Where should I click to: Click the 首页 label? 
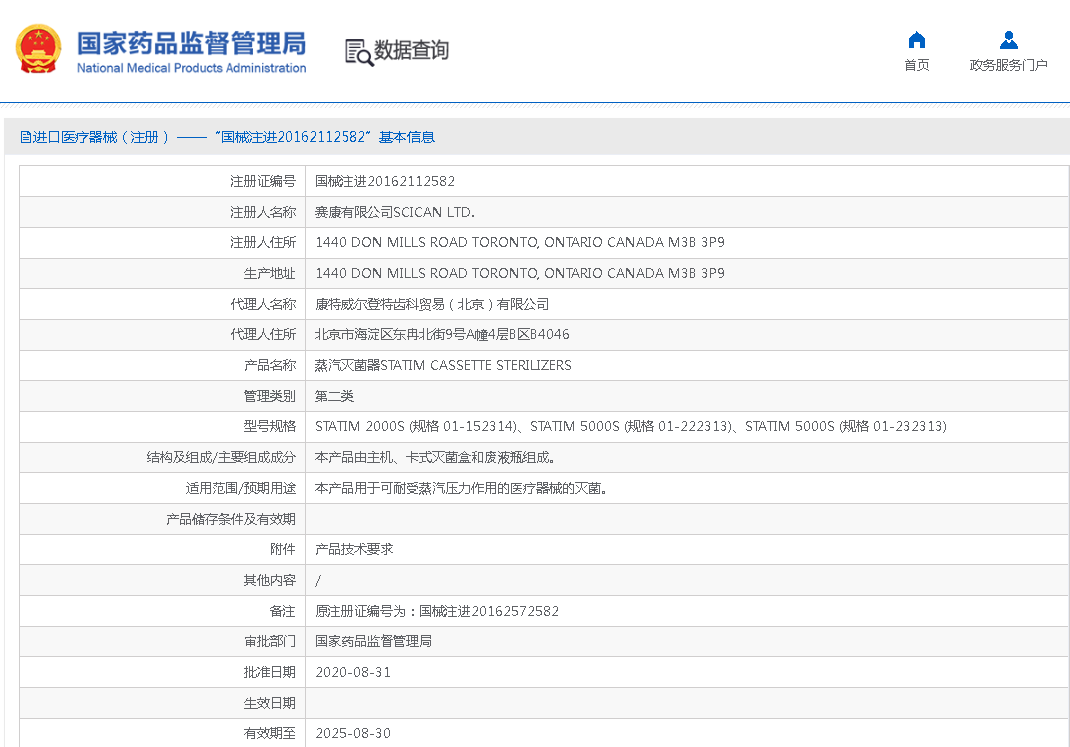tap(916, 65)
